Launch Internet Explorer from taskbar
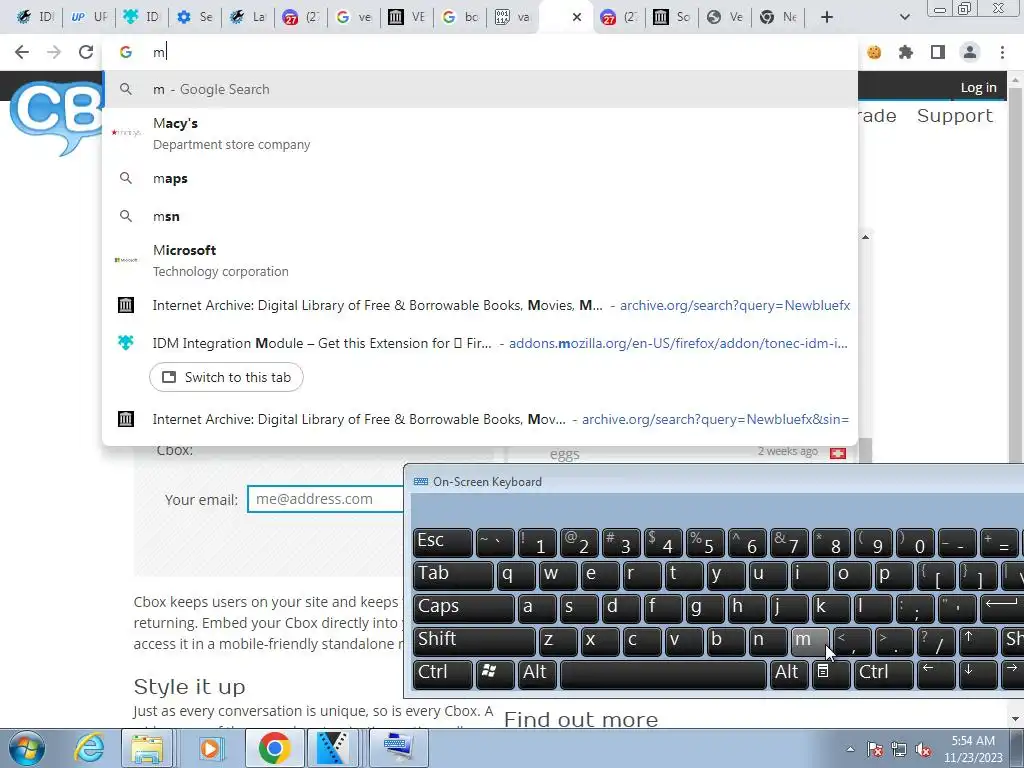The height and width of the screenshot is (768, 1024). (x=89, y=748)
